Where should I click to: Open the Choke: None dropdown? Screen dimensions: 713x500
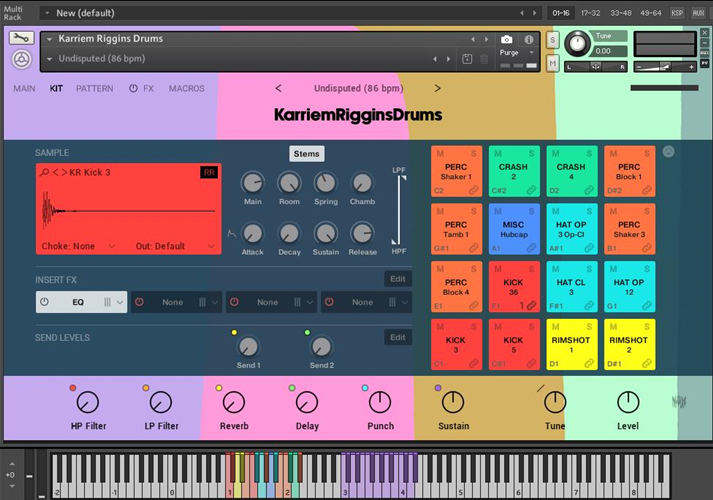tap(70, 246)
